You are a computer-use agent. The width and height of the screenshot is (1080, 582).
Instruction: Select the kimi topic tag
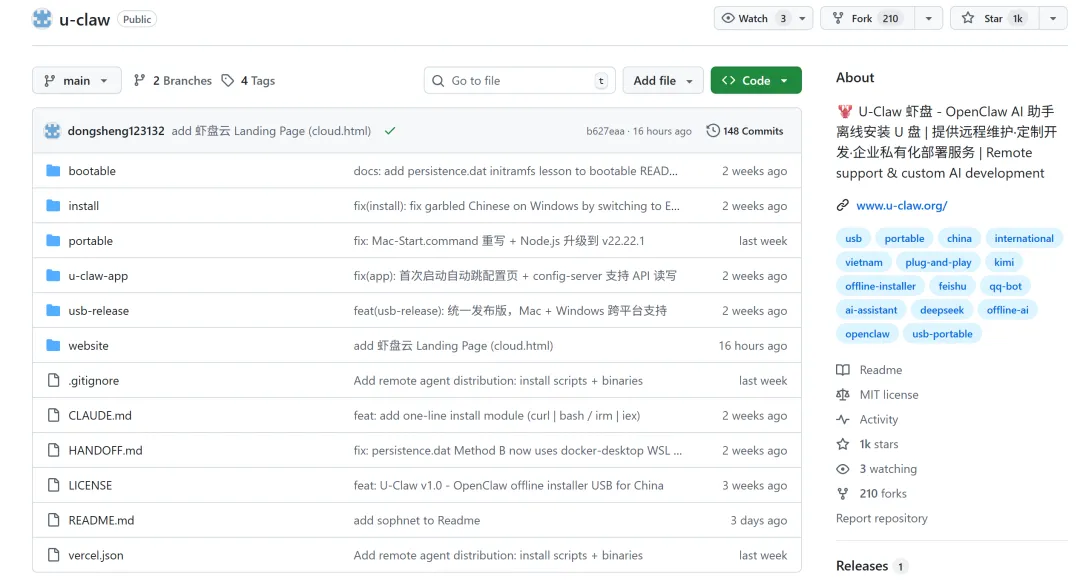click(1004, 262)
